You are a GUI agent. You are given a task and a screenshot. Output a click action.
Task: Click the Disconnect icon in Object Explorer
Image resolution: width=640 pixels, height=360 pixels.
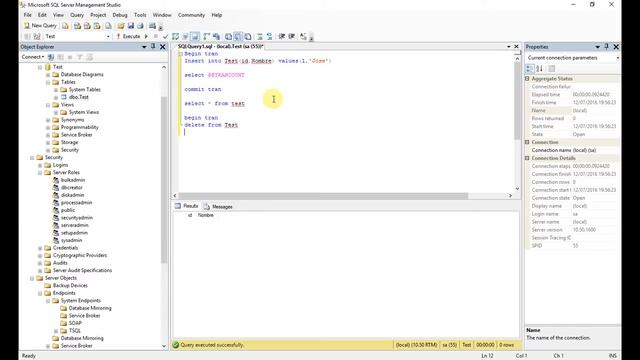point(60,57)
